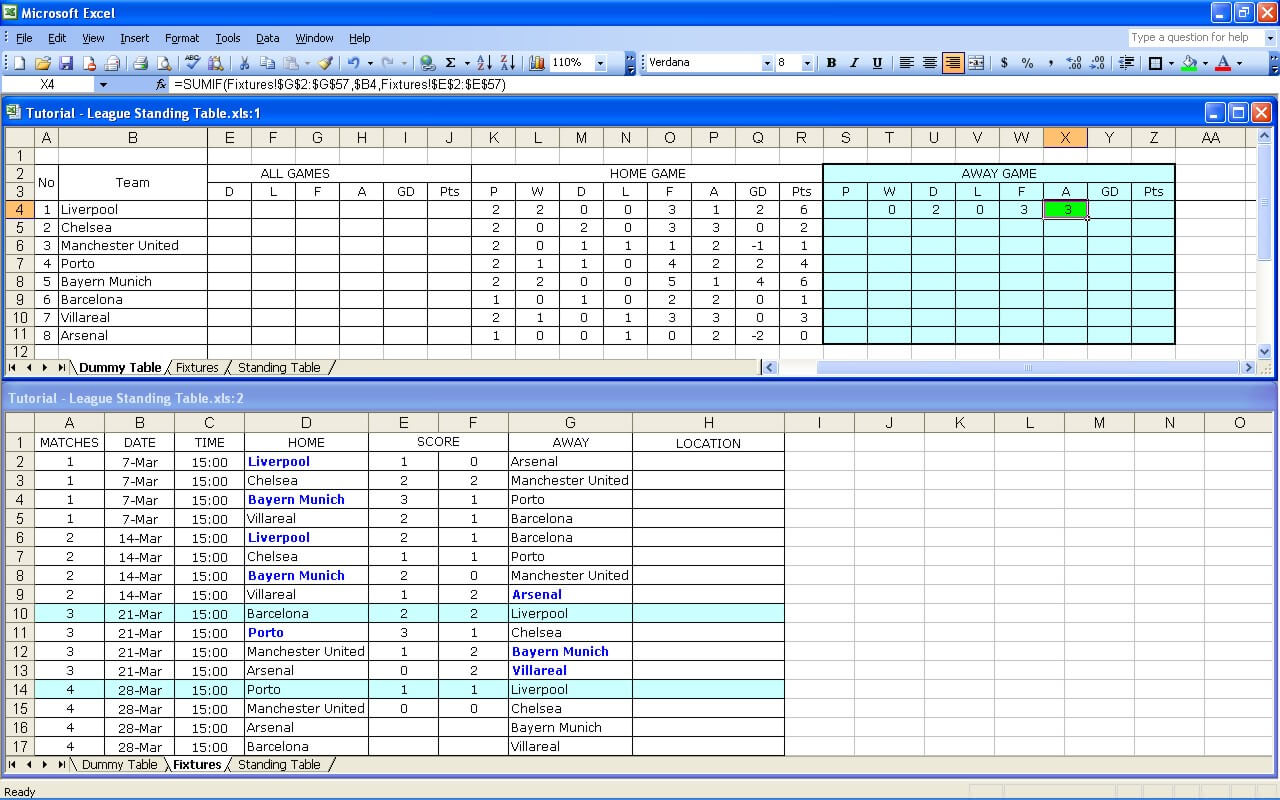Run the ABC Spelling check icon
Viewport: 1280px width, 800px height.
[x=192, y=63]
